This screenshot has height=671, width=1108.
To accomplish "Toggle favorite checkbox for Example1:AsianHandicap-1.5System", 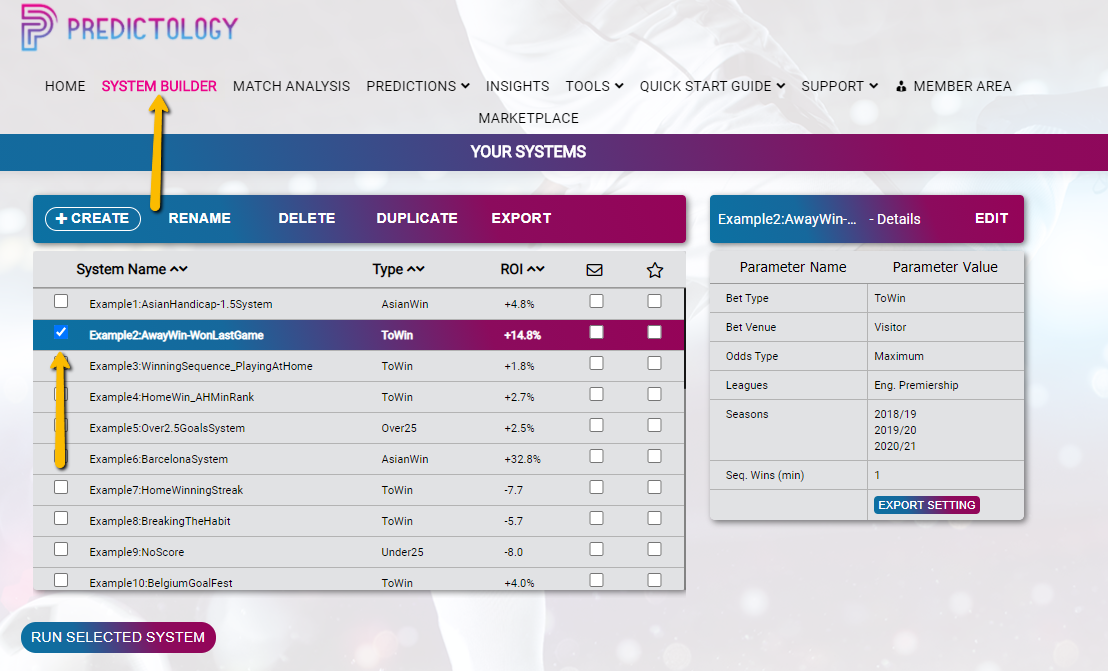I will click(x=654, y=301).
